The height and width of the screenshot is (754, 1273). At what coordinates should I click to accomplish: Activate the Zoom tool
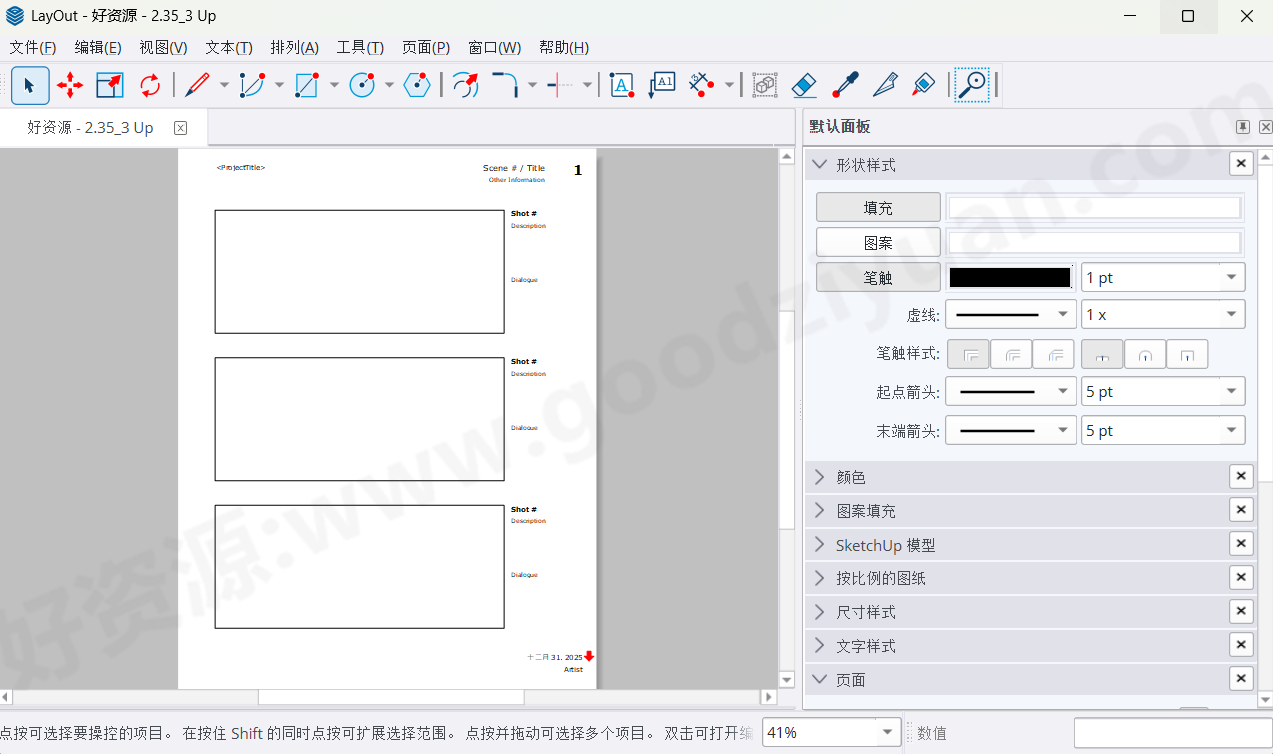[971, 85]
